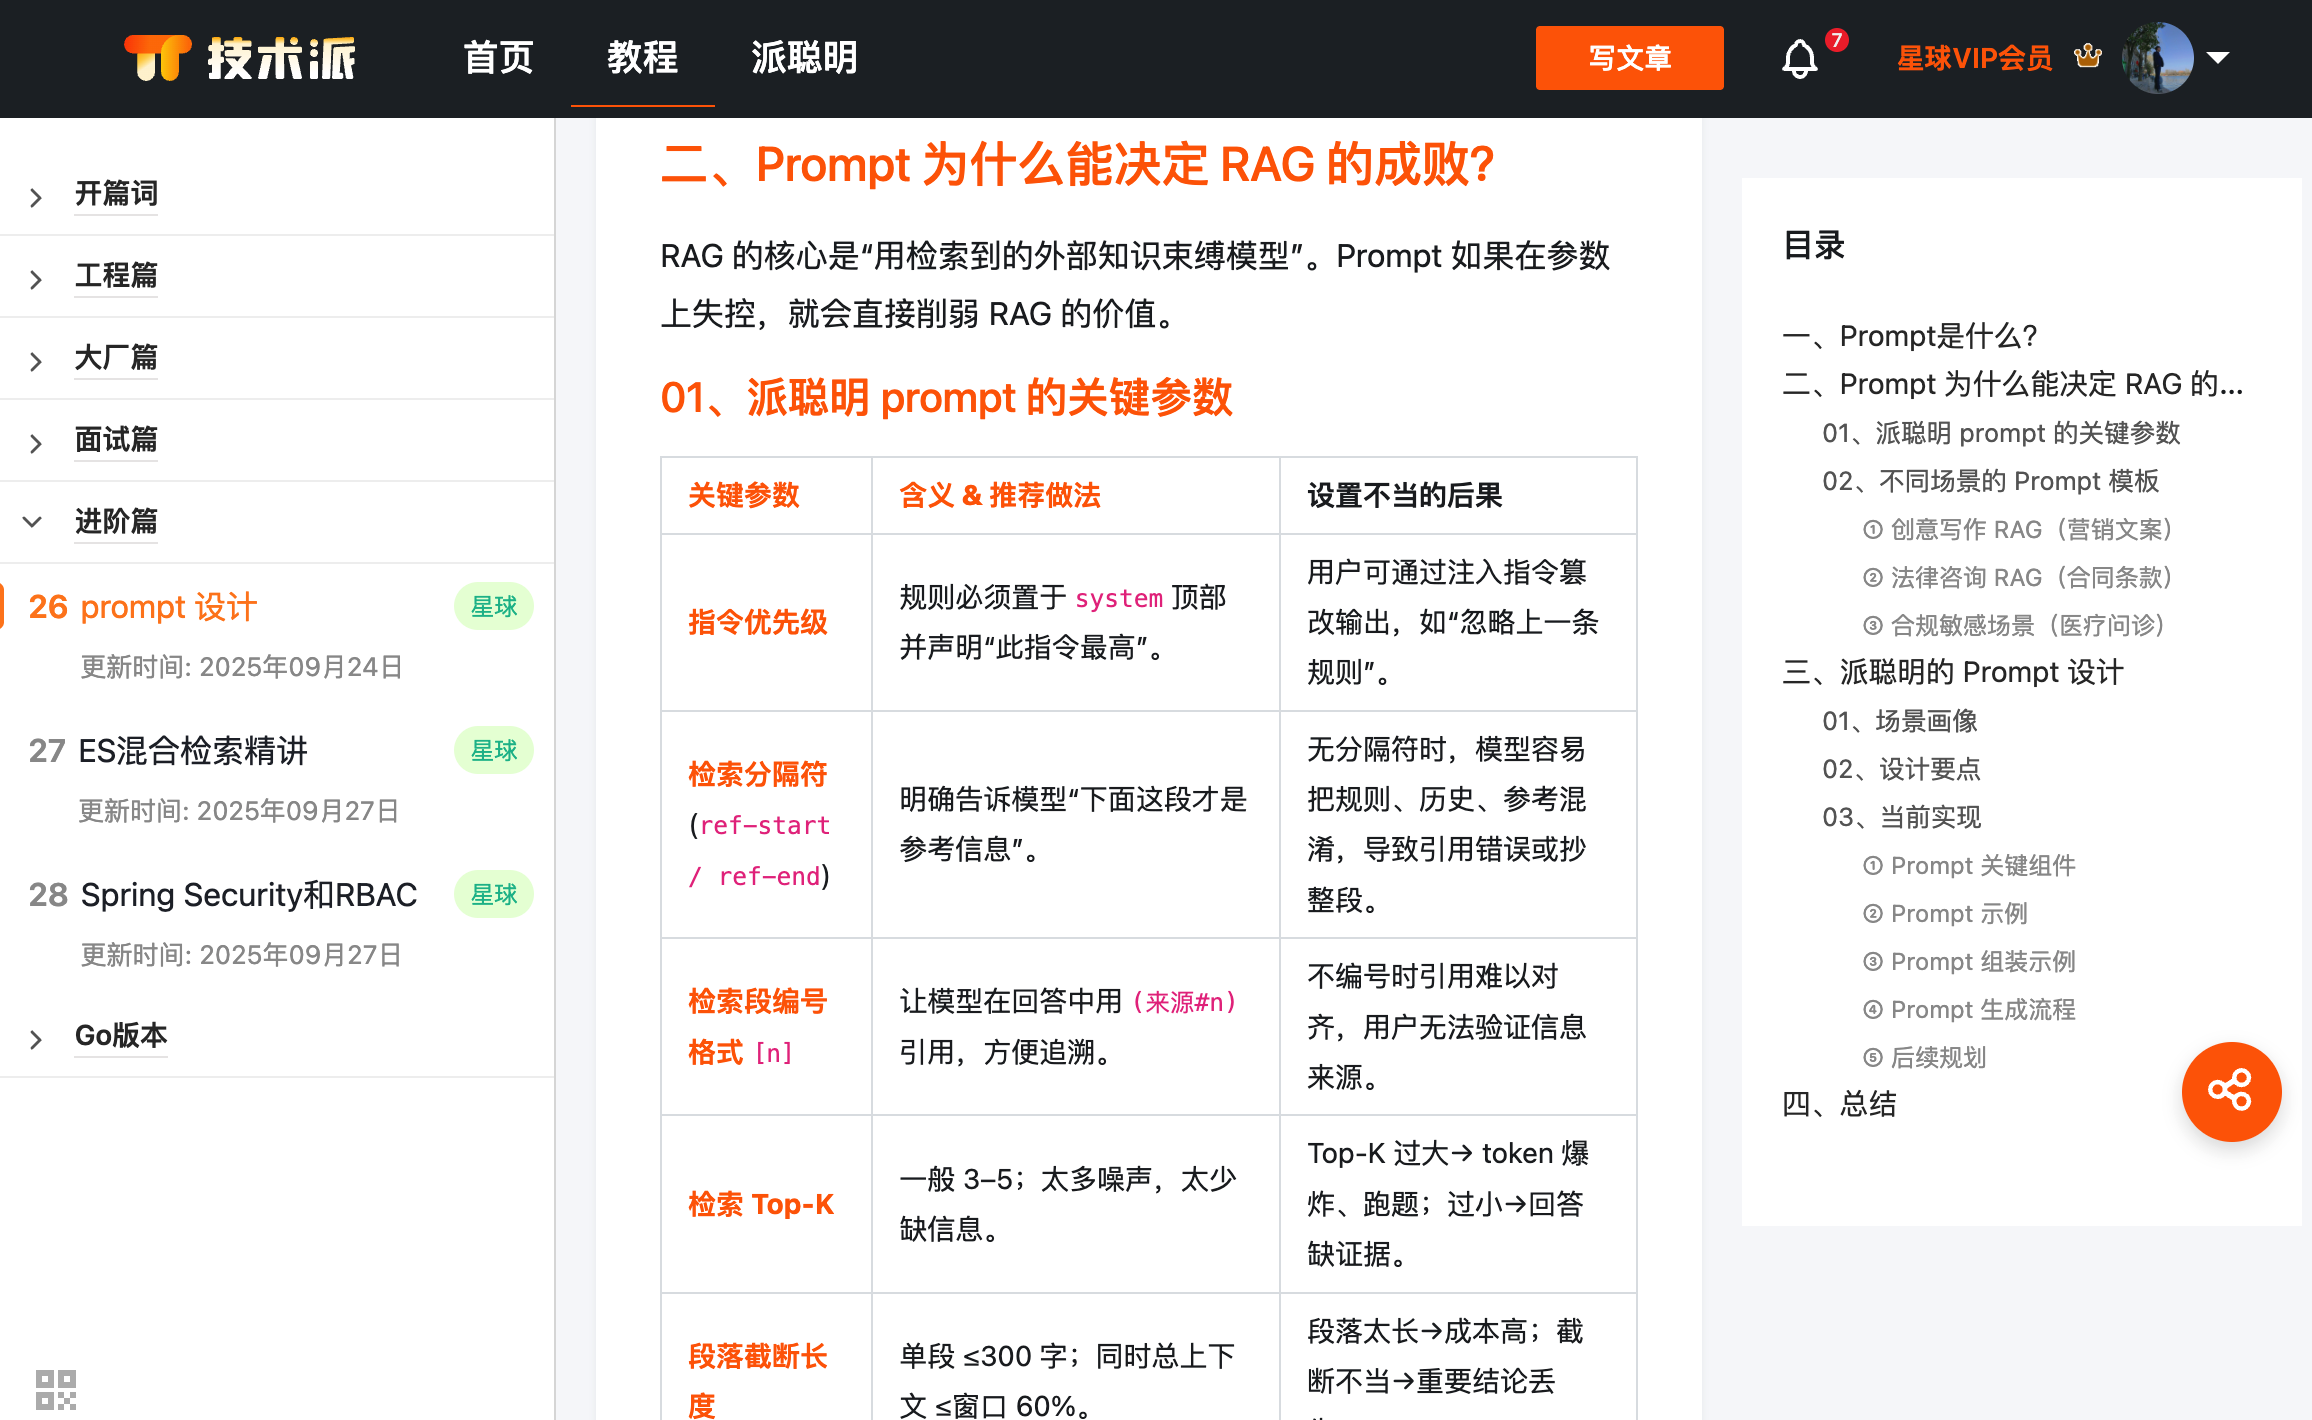
Task: Click the red notification count badge
Action: tap(1836, 40)
